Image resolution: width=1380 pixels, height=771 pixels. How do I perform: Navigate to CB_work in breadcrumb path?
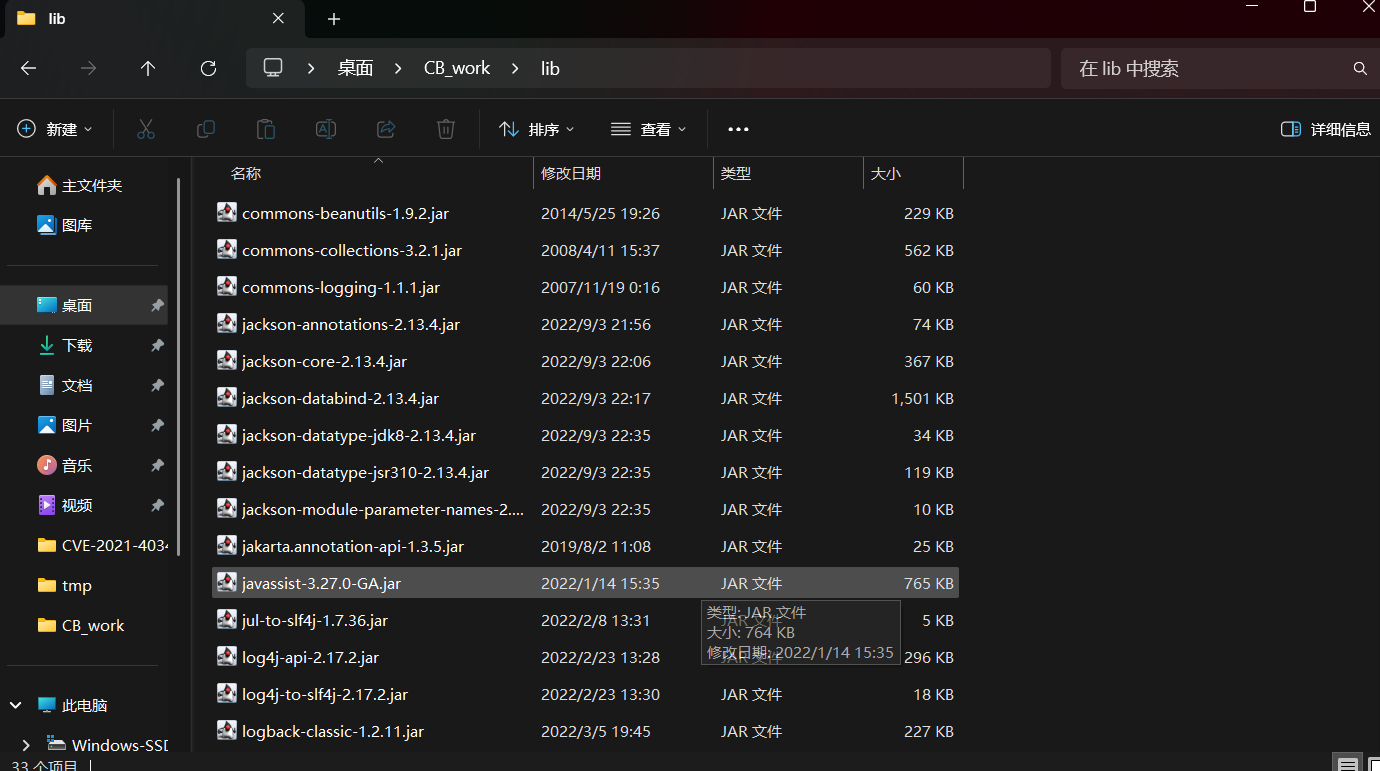click(x=457, y=68)
